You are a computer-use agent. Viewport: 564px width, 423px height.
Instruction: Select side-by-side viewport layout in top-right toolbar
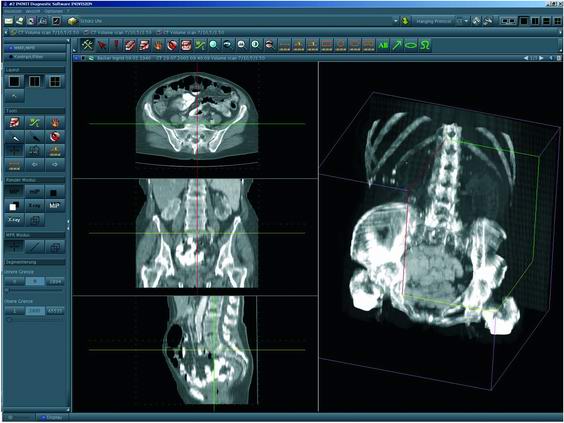coord(535,21)
